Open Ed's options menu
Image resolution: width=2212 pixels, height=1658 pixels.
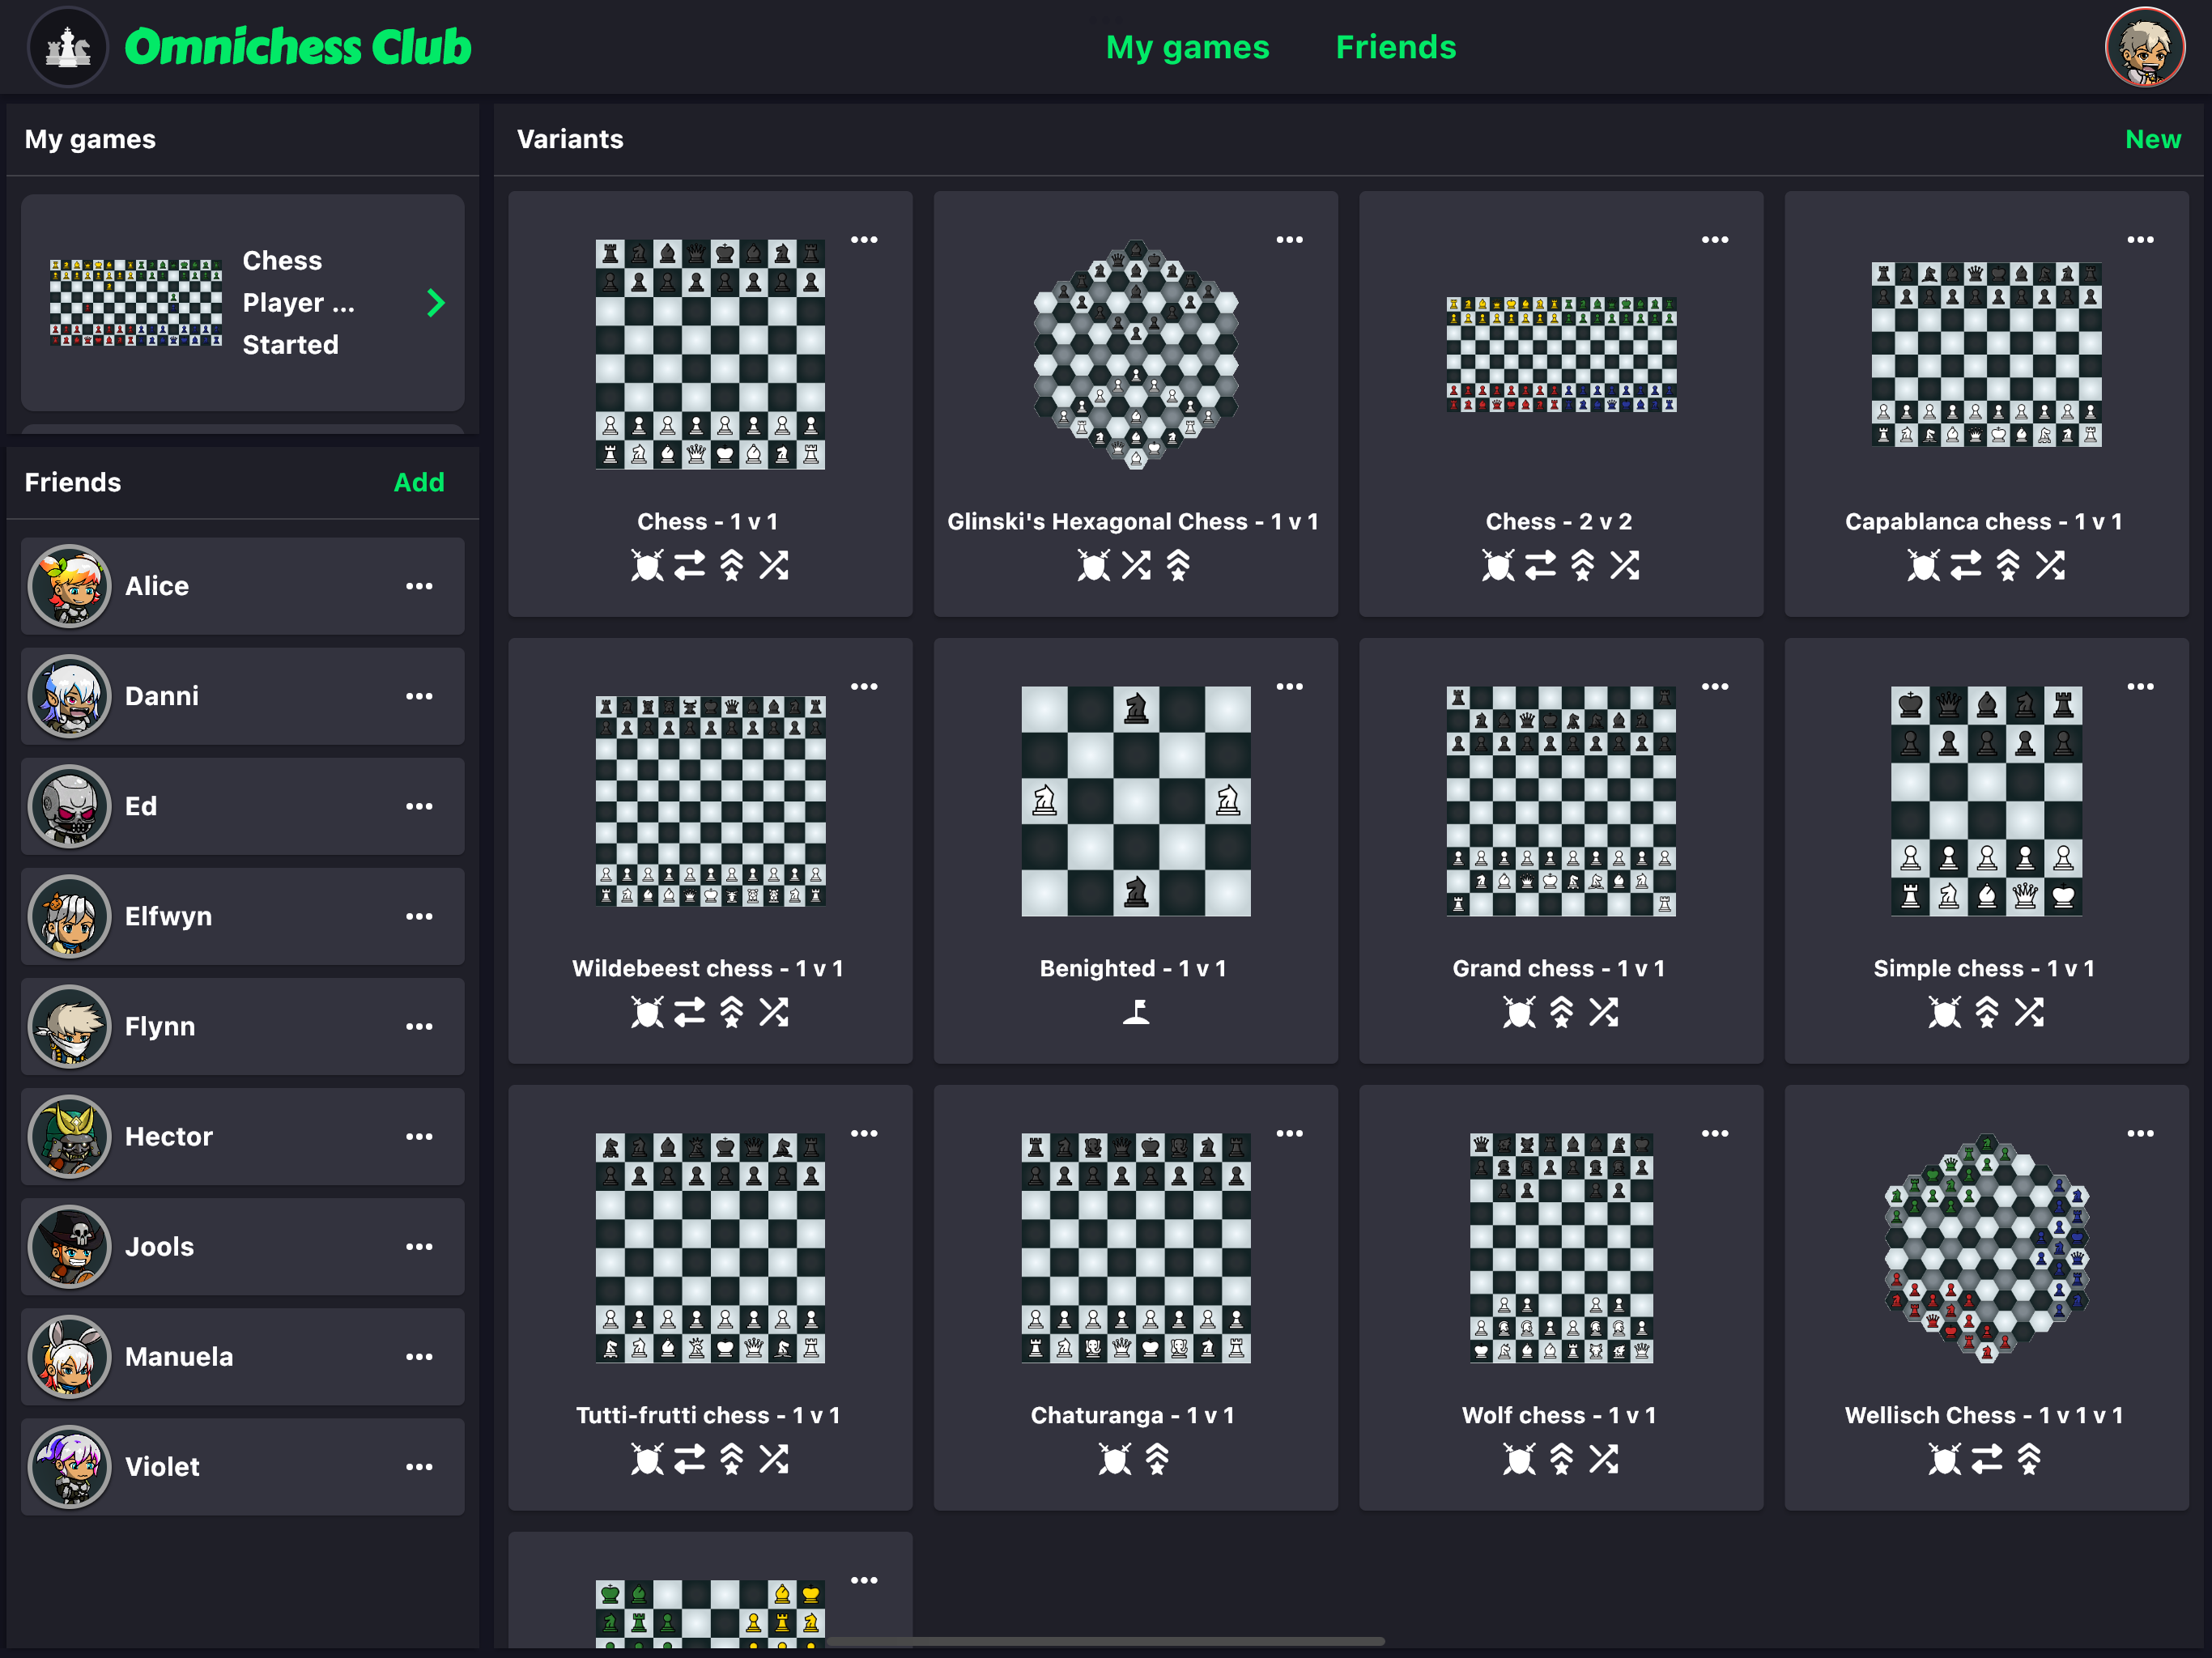(419, 806)
